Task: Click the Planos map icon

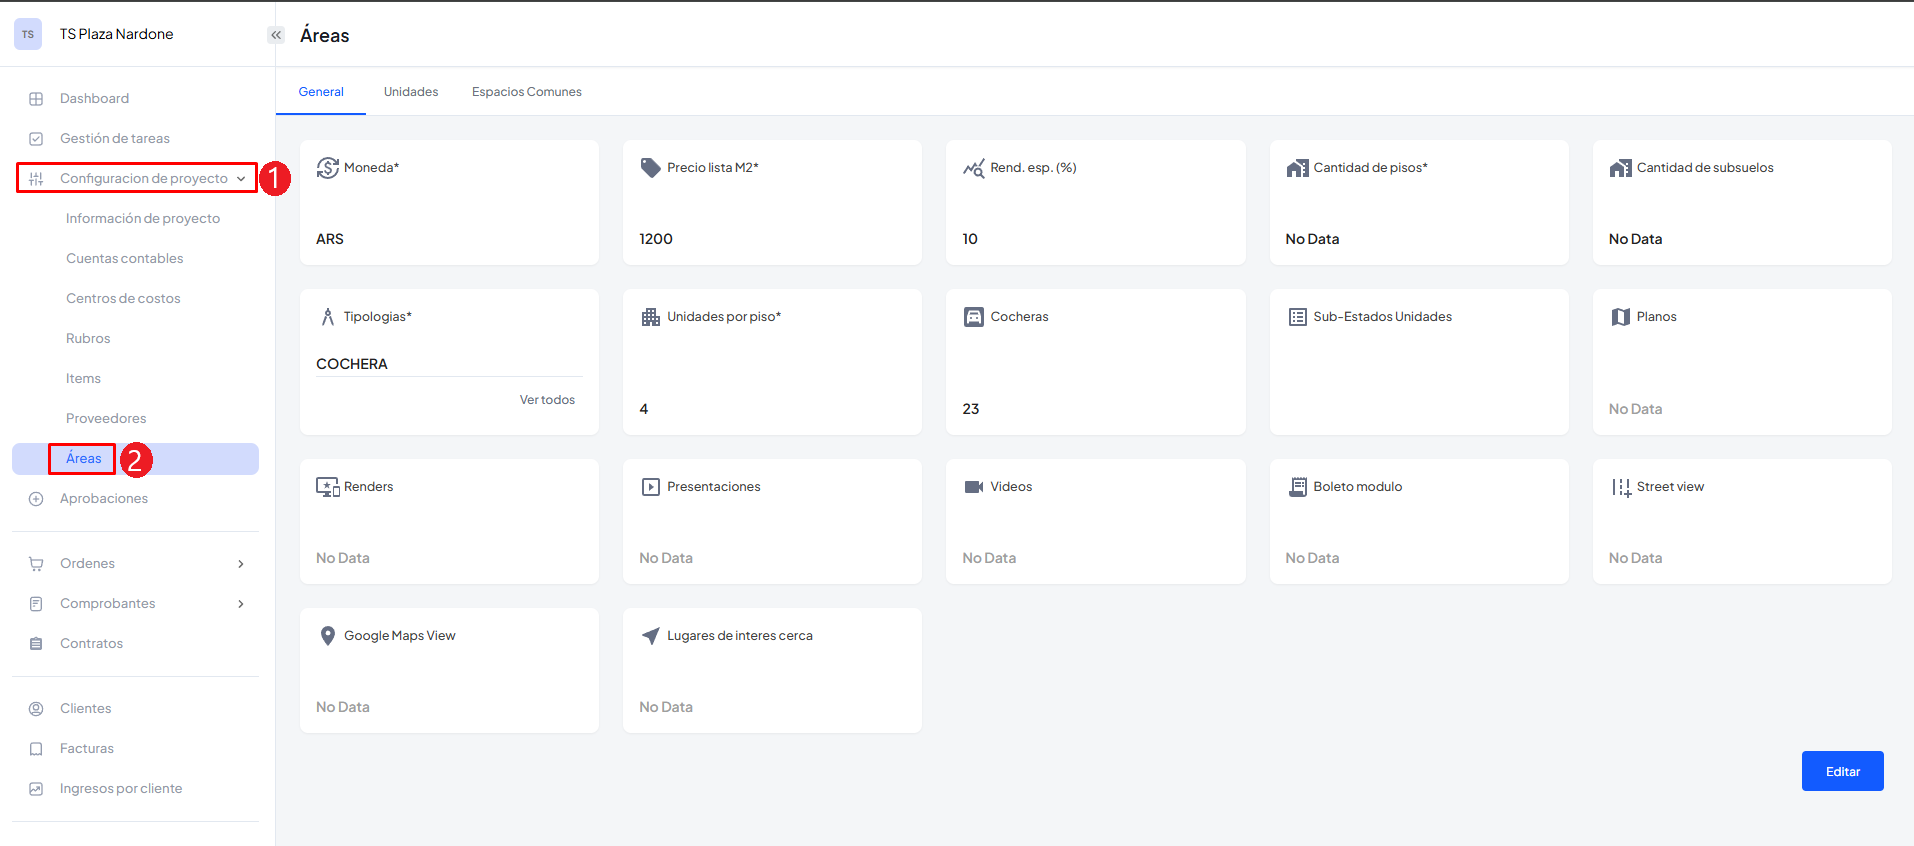Action: tap(1620, 317)
